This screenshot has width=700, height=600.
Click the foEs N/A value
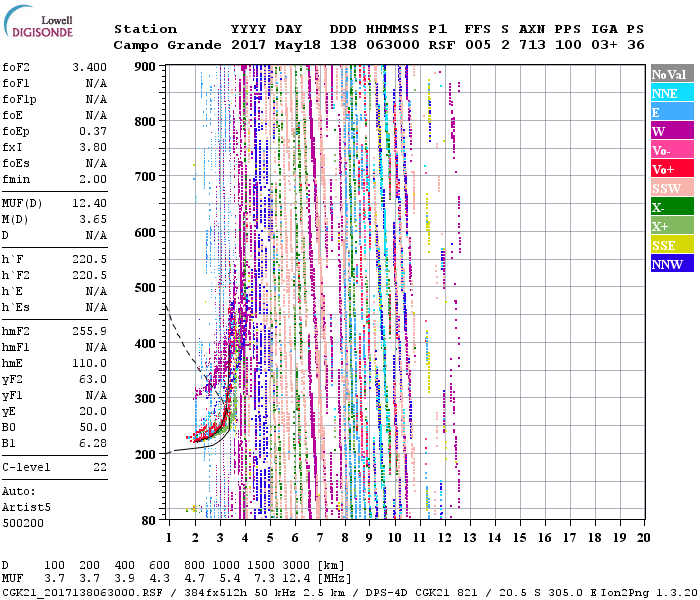click(96, 163)
